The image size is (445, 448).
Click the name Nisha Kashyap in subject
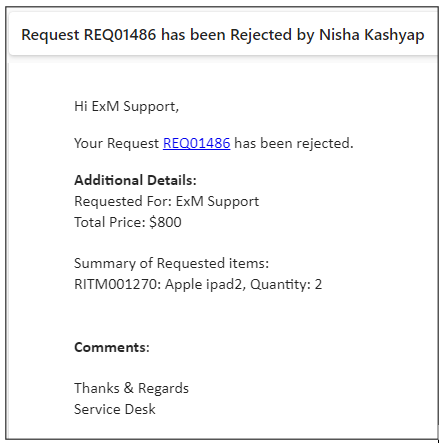point(372,35)
